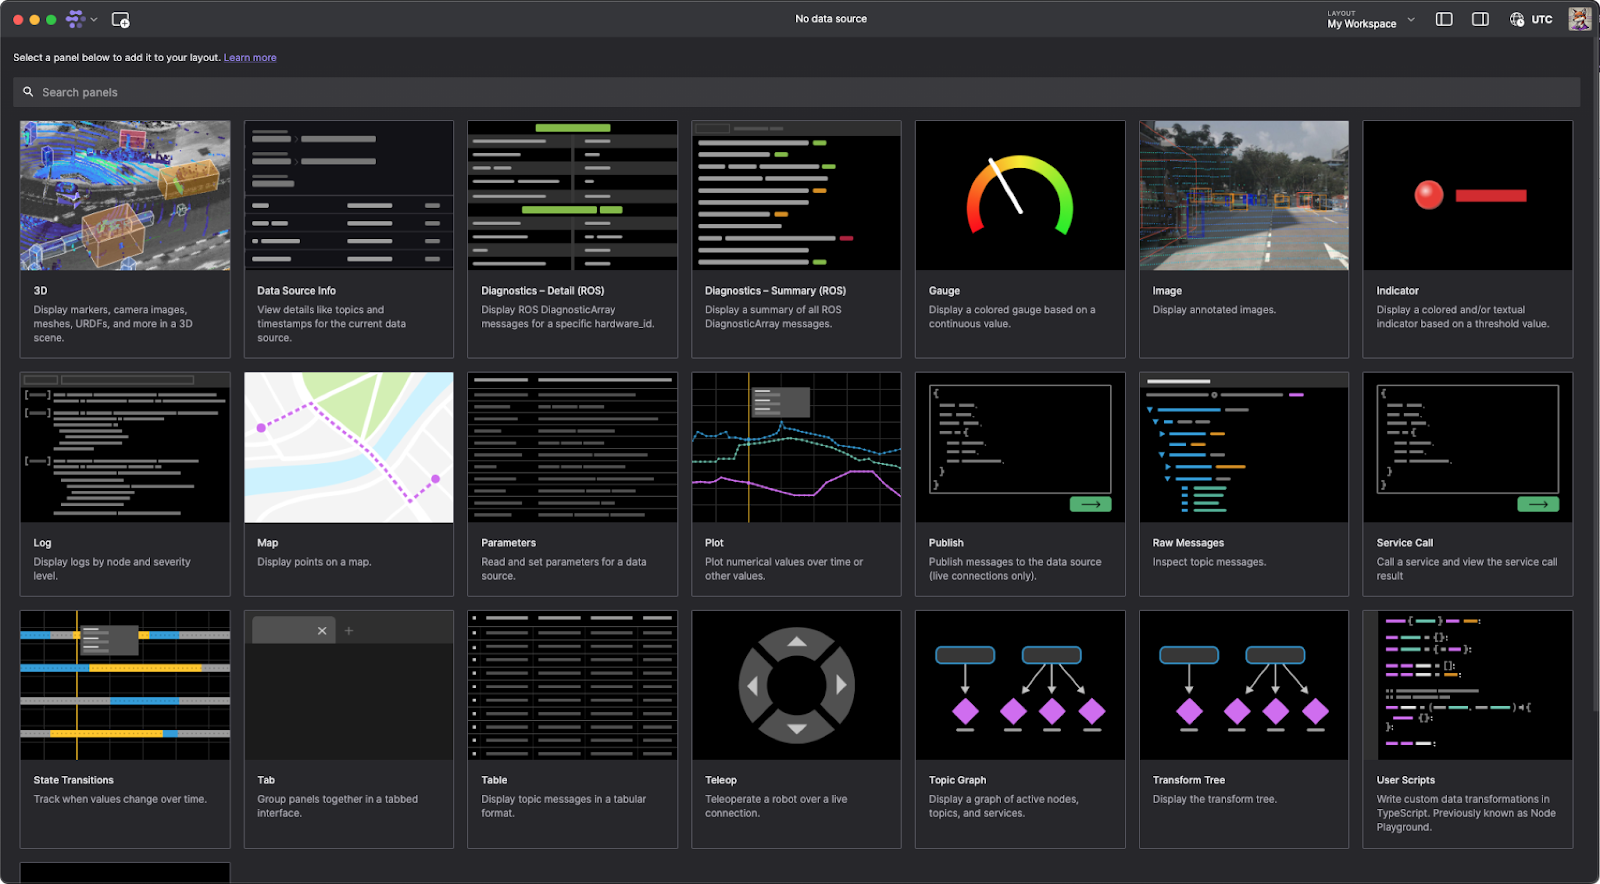This screenshot has width=1600, height=884.
Task: Open the Learn more link
Action: (x=250, y=58)
